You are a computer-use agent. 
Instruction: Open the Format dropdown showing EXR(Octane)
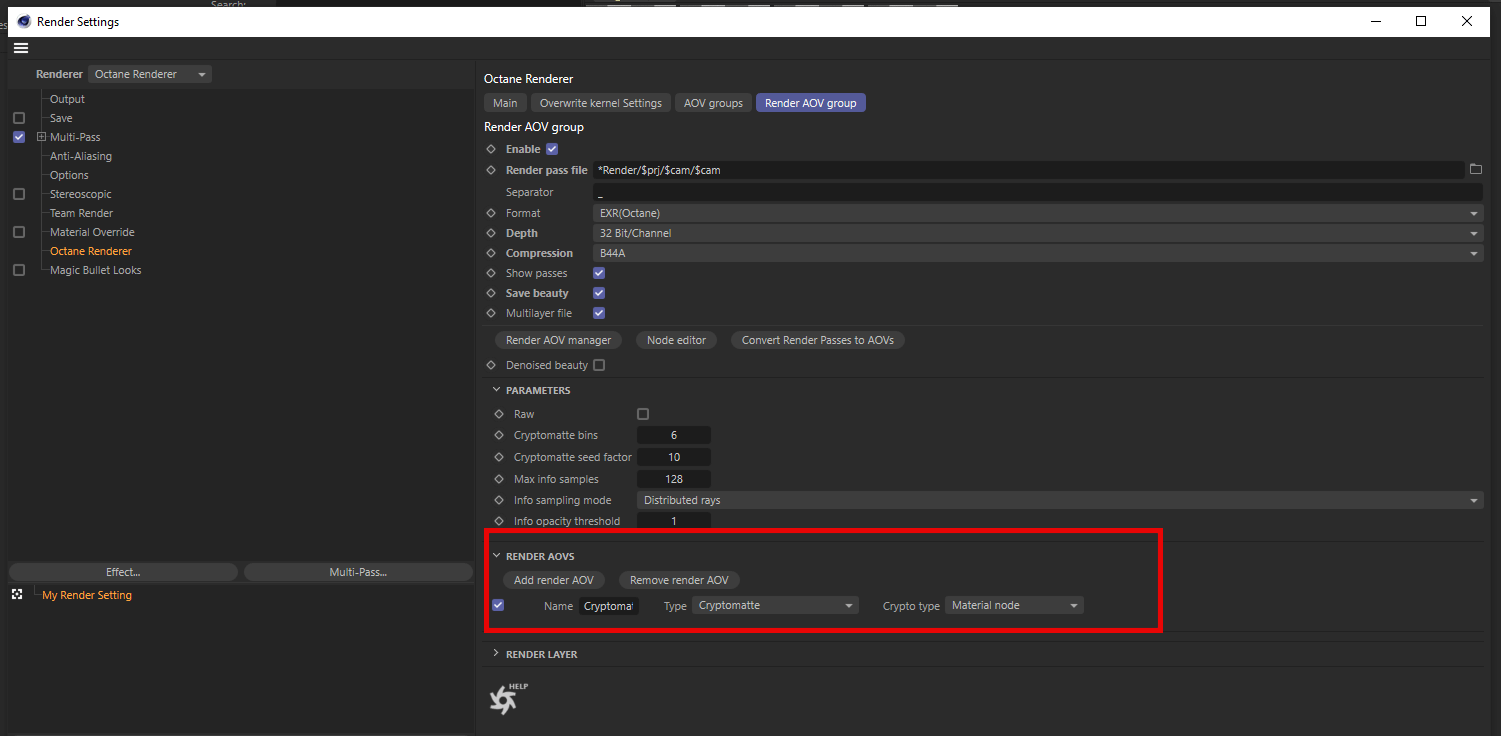tap(1038, 213)
